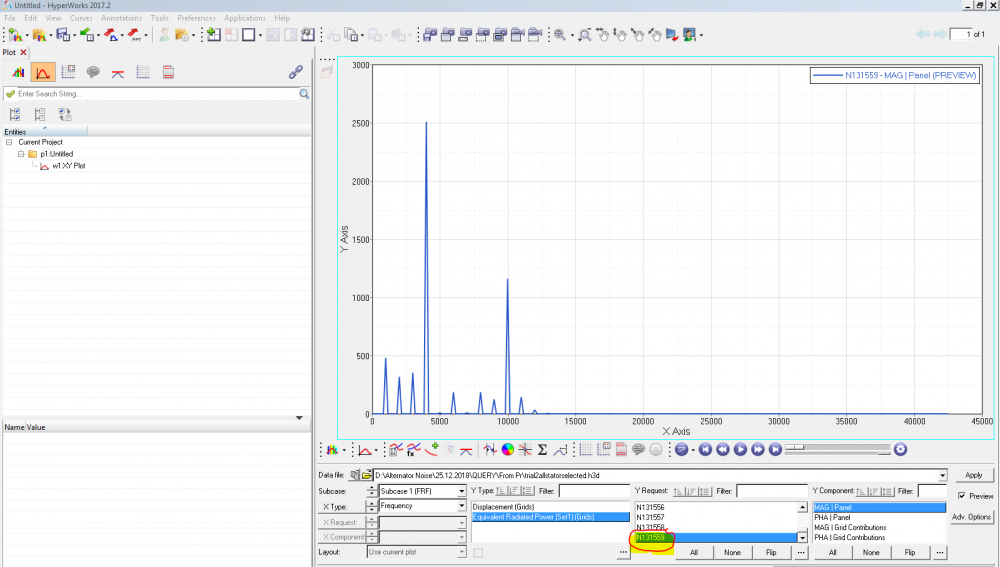Click the None button under Y Request
This screenshot has width=1000, height=567.
click(x=732, y=552)
